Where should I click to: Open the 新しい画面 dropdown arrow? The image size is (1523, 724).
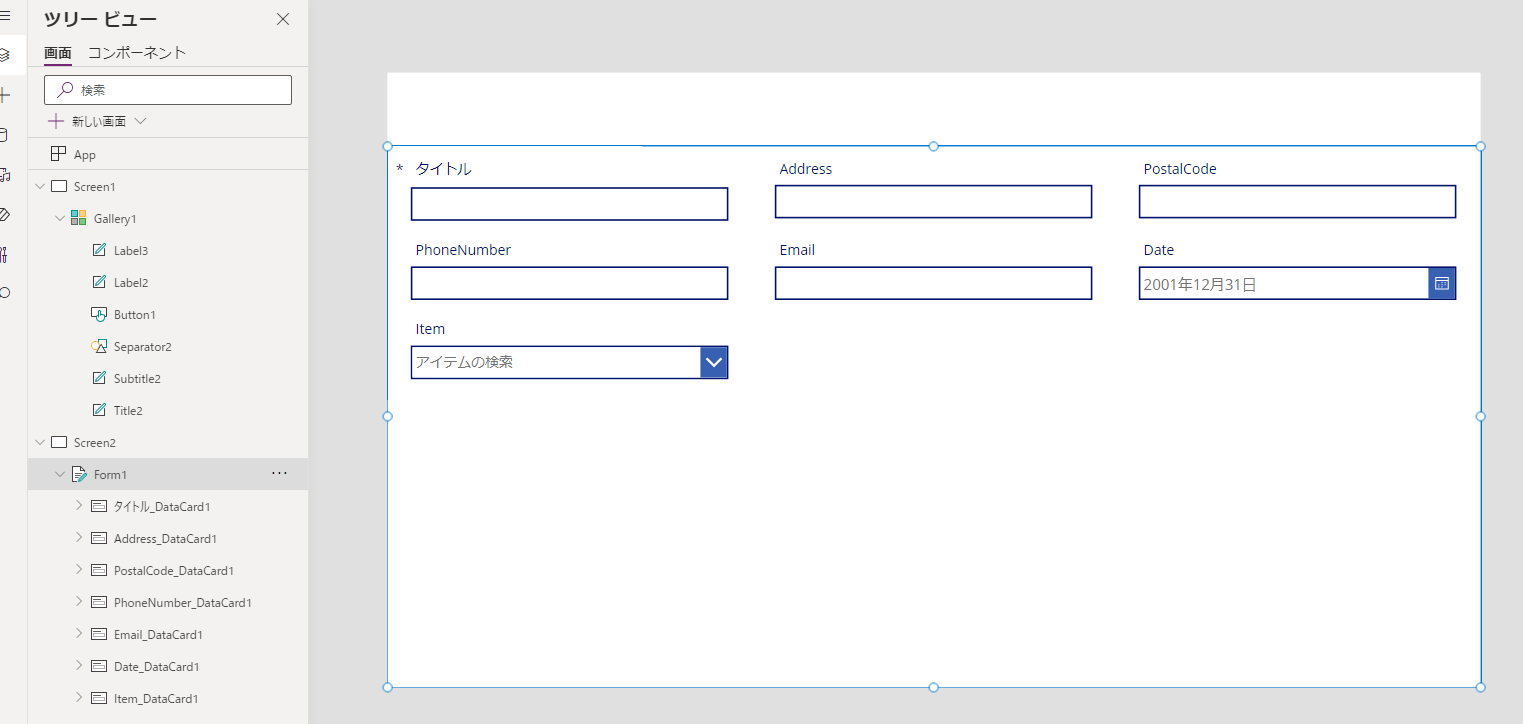pyautogui.click(x=140, y=121)
